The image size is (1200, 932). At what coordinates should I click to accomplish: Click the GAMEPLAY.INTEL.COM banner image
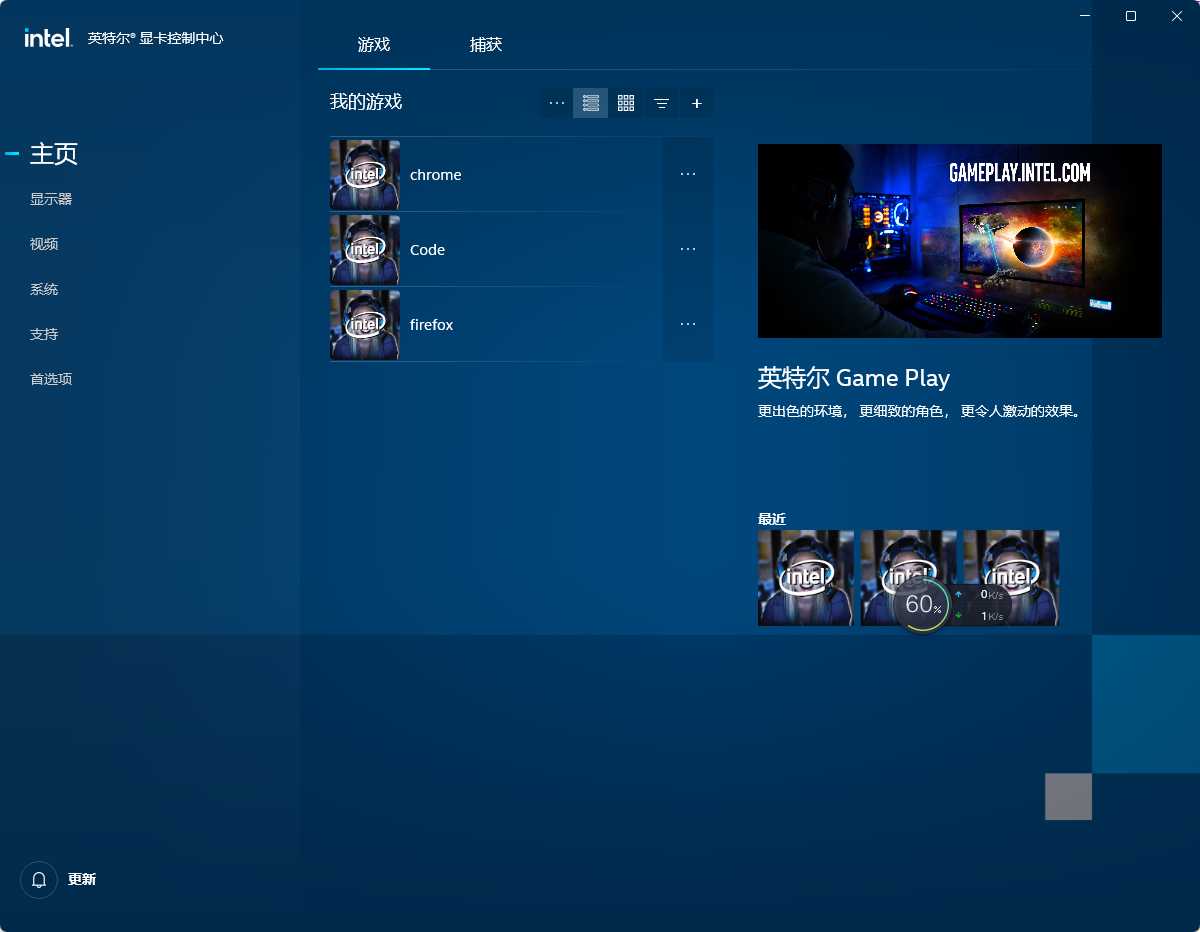click(x=960, y=241)
